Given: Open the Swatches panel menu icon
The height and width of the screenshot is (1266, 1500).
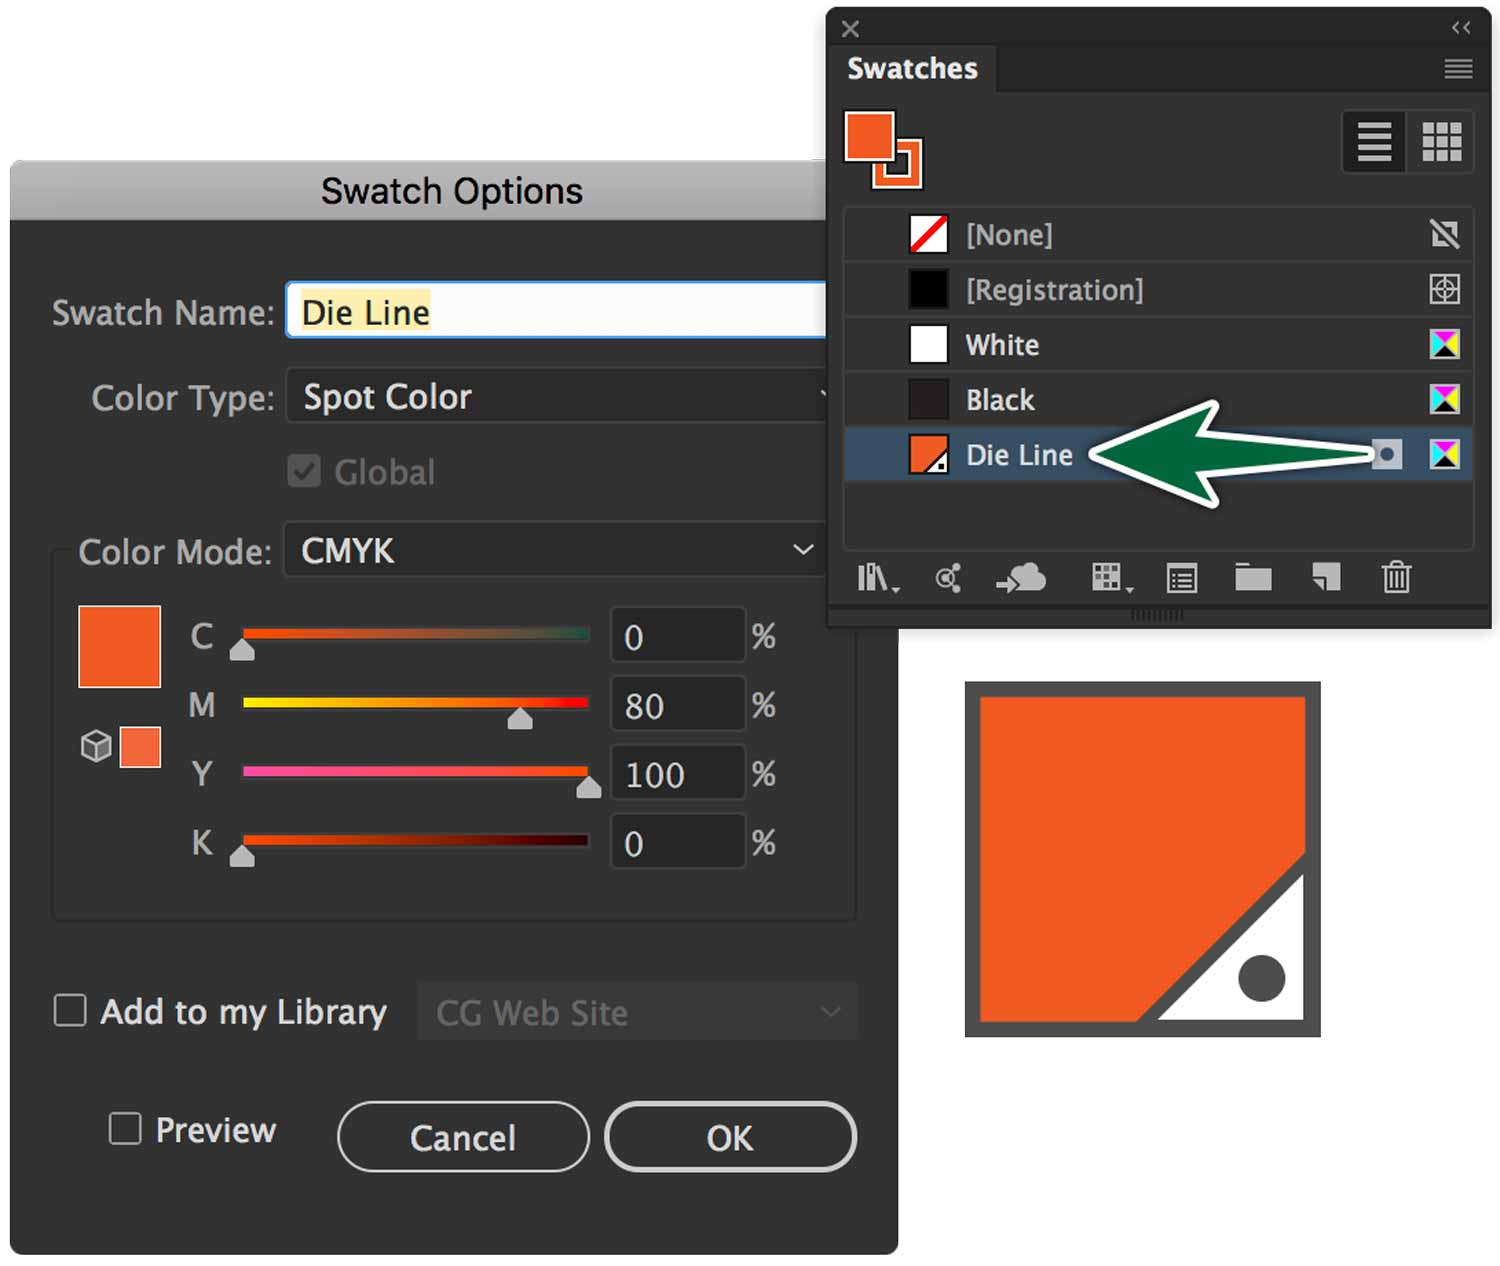Looking at the screenshot, I should click(1458, 68).
